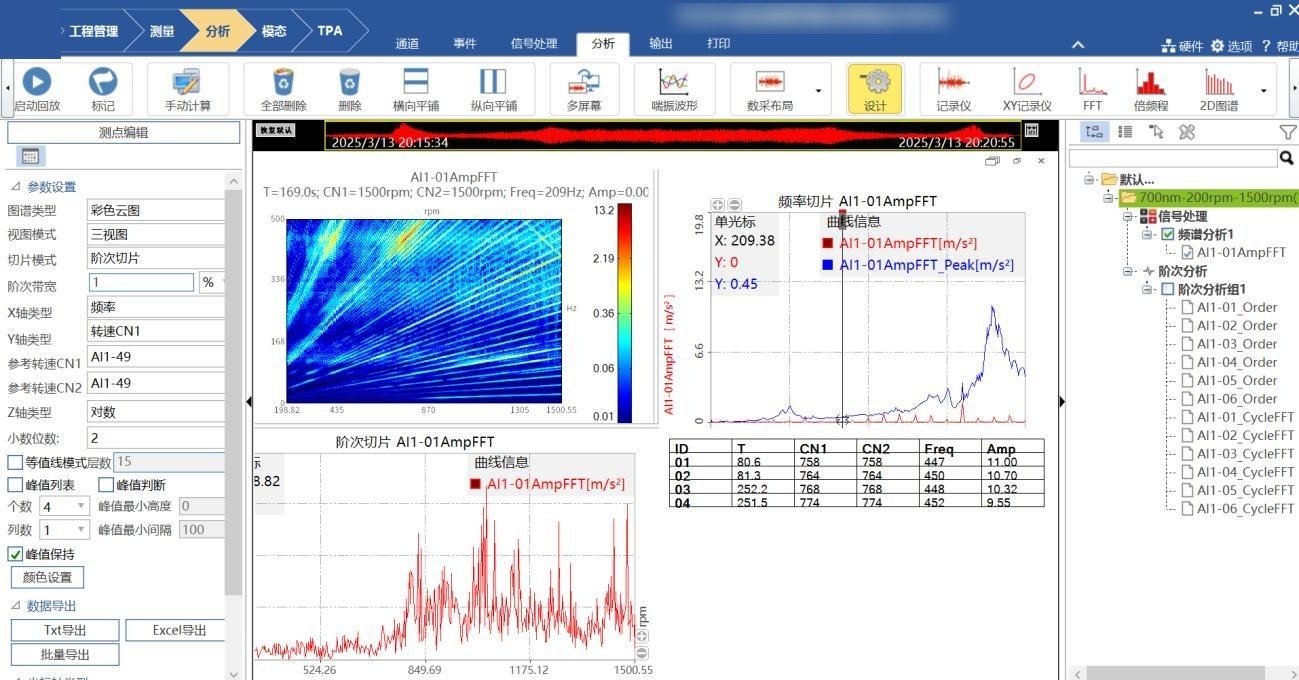Screen dimensions: 1299x680
Task: Click the 阶次带宽 input field
Action: coord(141,283)
